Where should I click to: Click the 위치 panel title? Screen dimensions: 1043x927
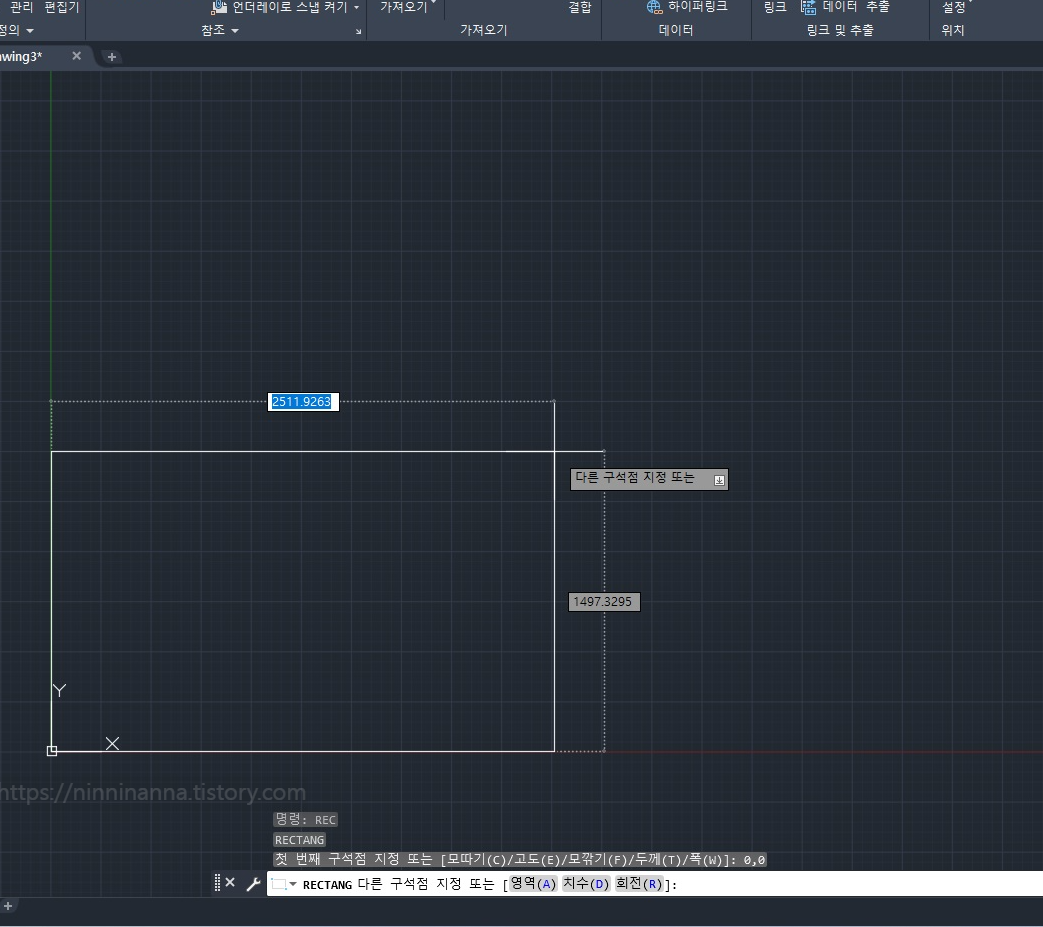(x=953, y=31)
